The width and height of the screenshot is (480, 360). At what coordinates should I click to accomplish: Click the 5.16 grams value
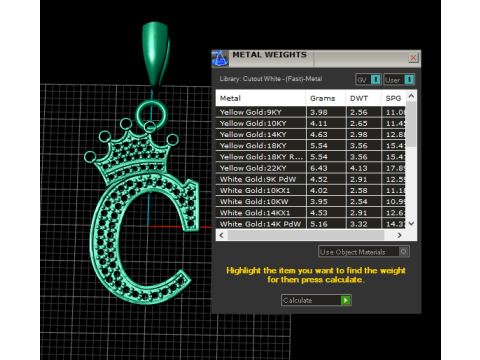(x=319, y=224)
